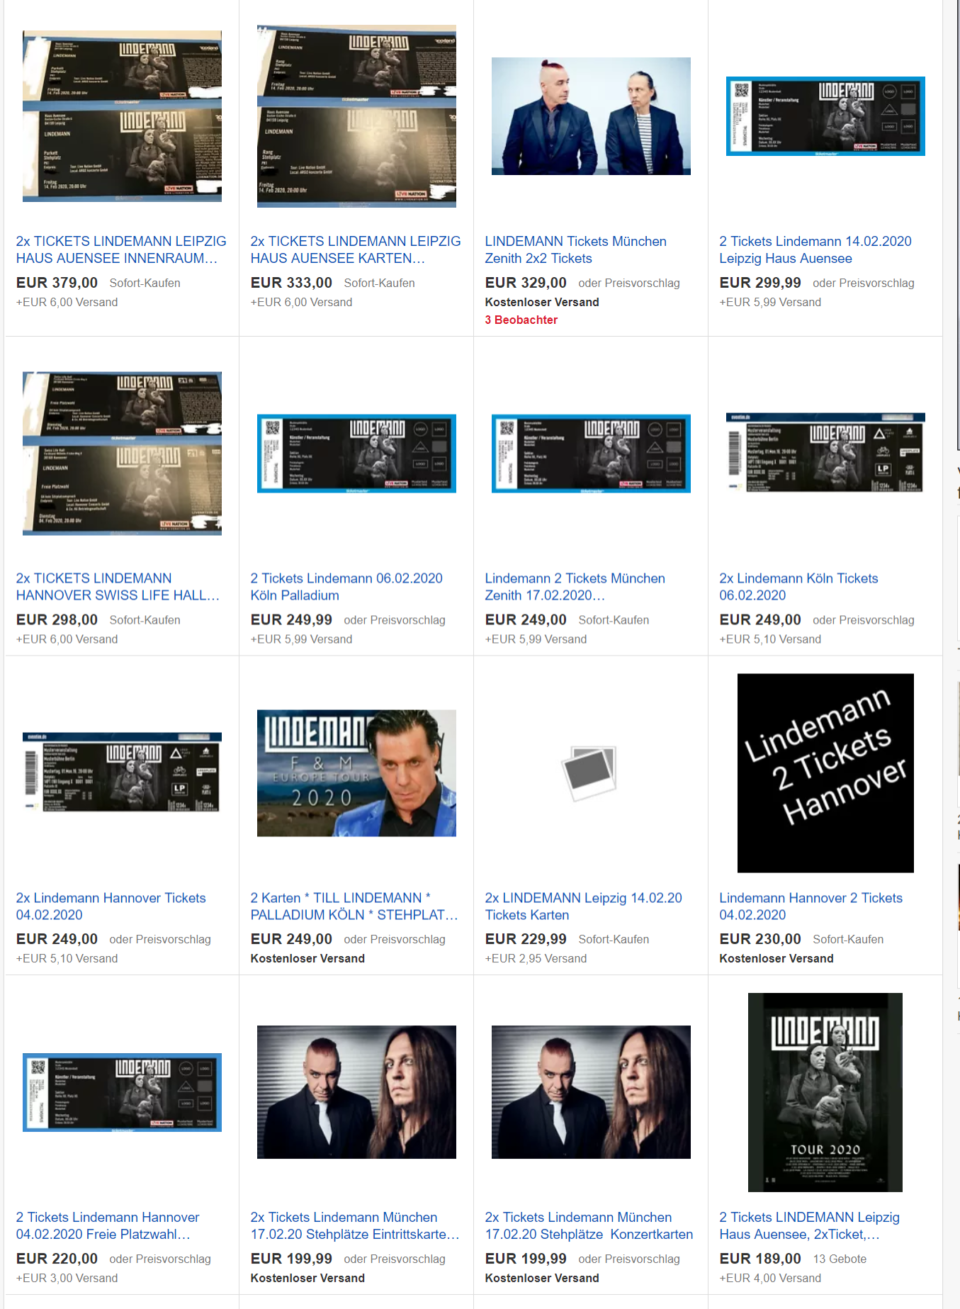960x1309 pixels.
Task: Open the München Stehplätze Konzertkarten listing photo
Action: click(x=590, y=1091)
